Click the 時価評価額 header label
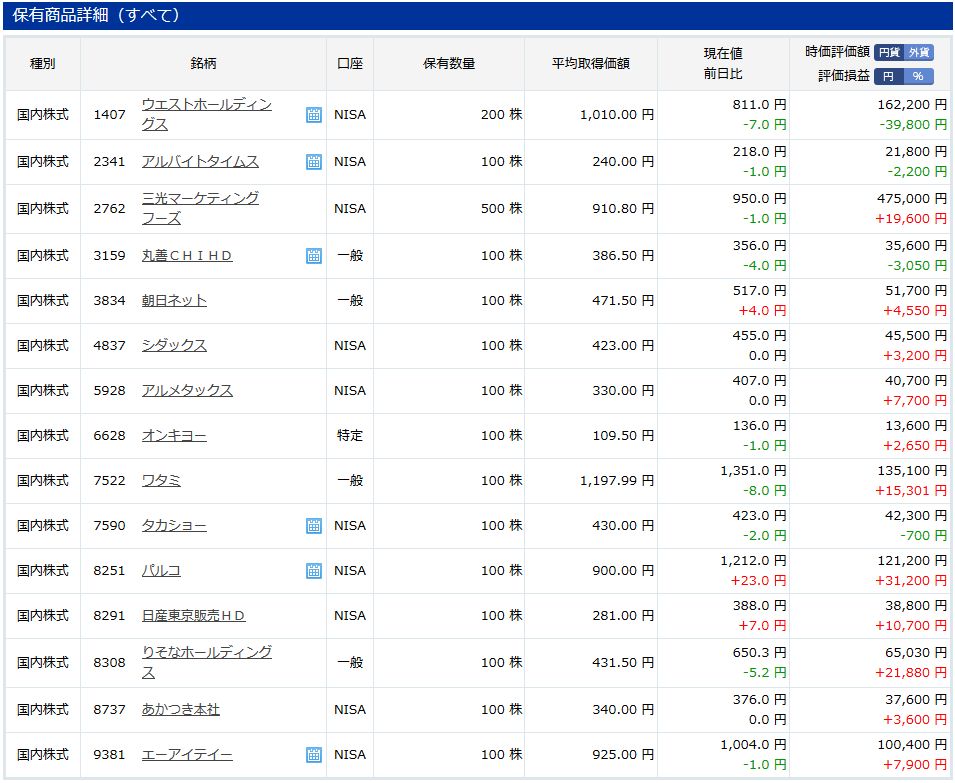 point(837,52)
